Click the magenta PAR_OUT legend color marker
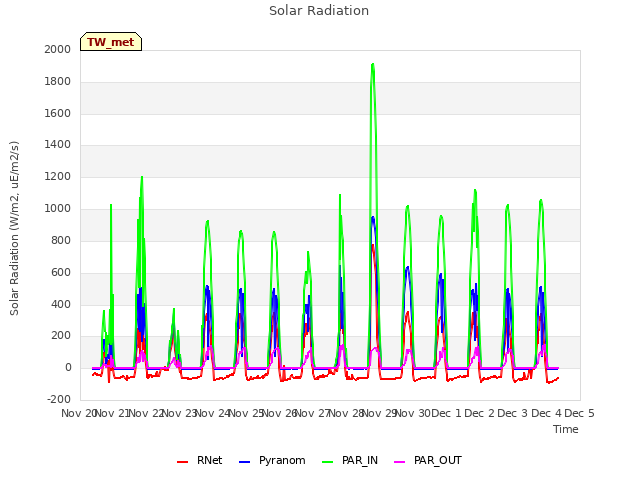The height and width of the screenshot is (480, 640). coord(400,462)
